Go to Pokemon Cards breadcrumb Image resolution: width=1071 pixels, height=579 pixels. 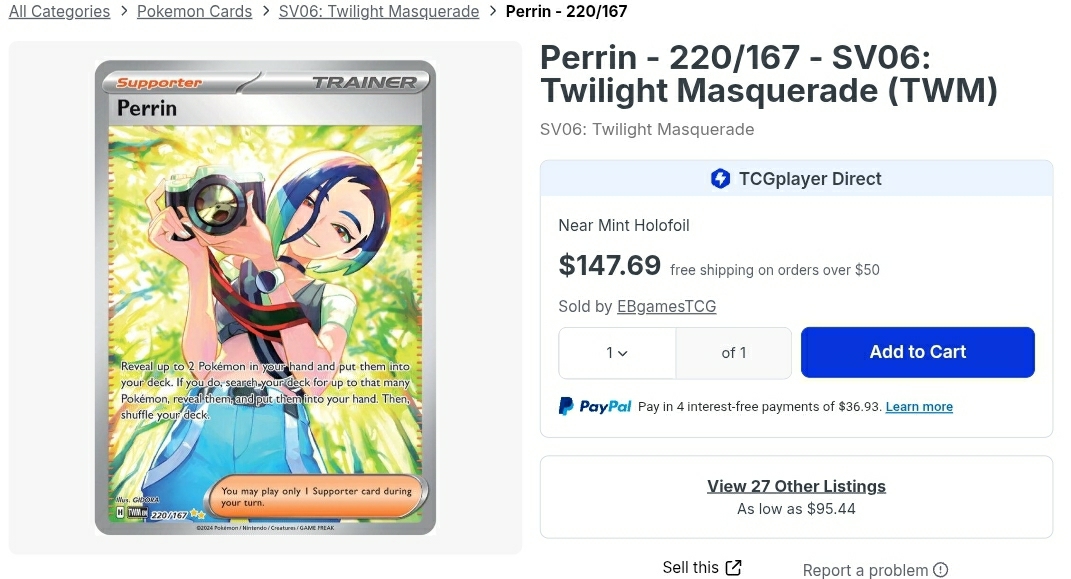coord(195,12)
